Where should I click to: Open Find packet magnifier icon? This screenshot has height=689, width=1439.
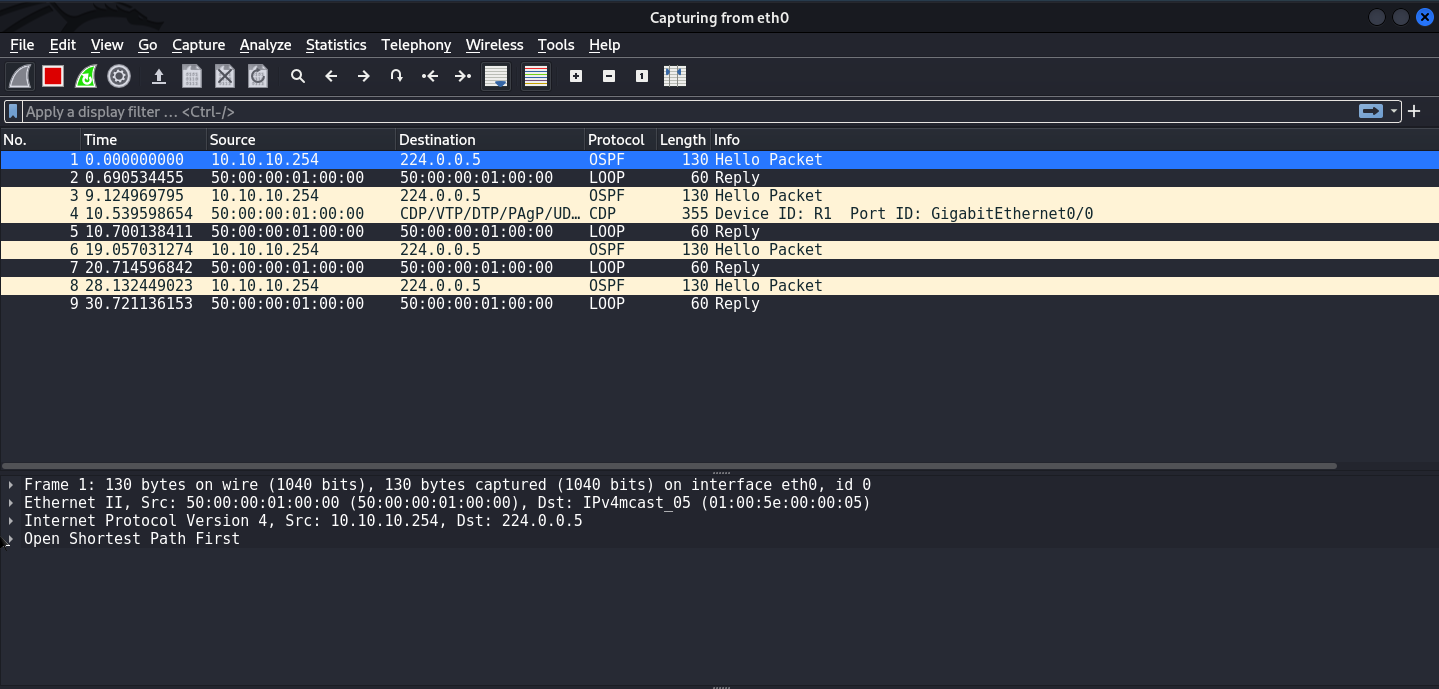297,76
